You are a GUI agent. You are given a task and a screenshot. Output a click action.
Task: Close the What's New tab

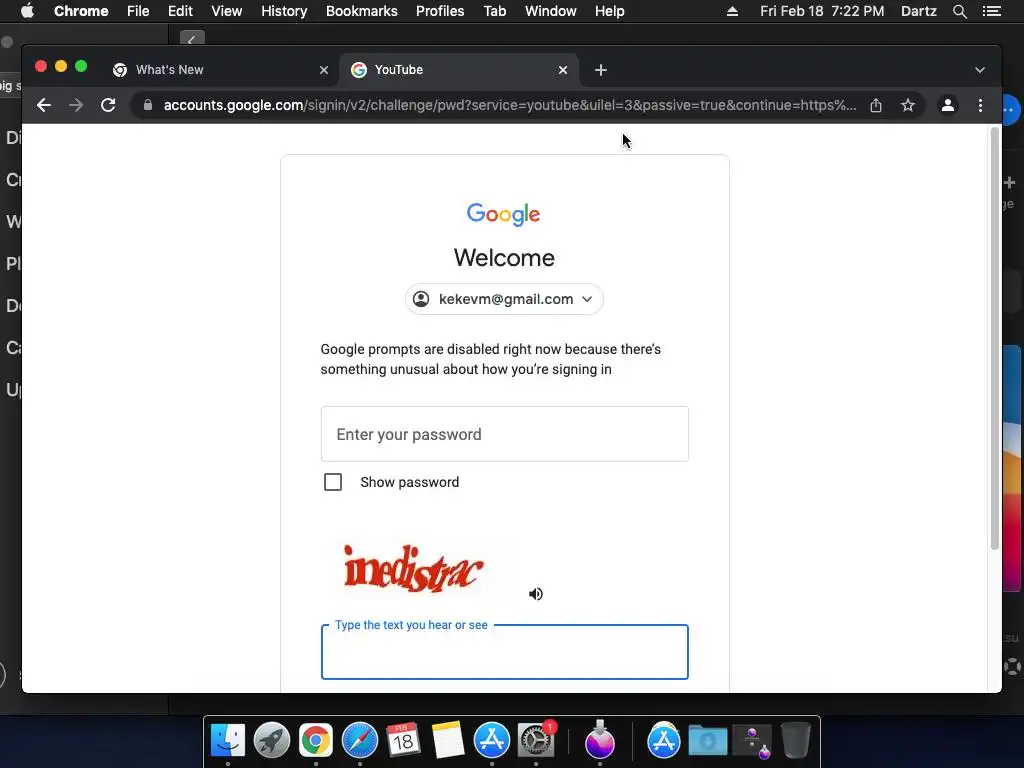pos(324,70)
